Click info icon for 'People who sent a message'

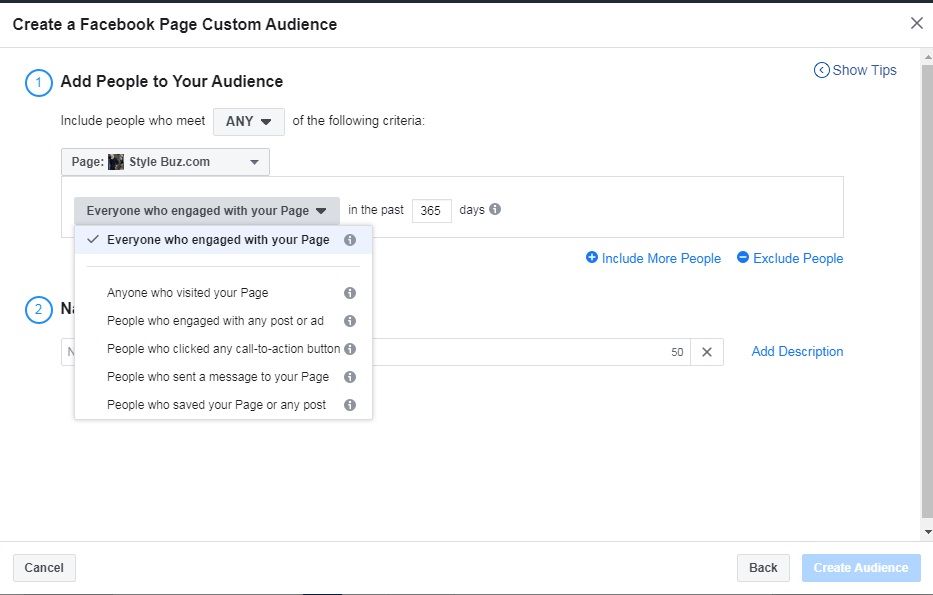click(x=350, y=377)
